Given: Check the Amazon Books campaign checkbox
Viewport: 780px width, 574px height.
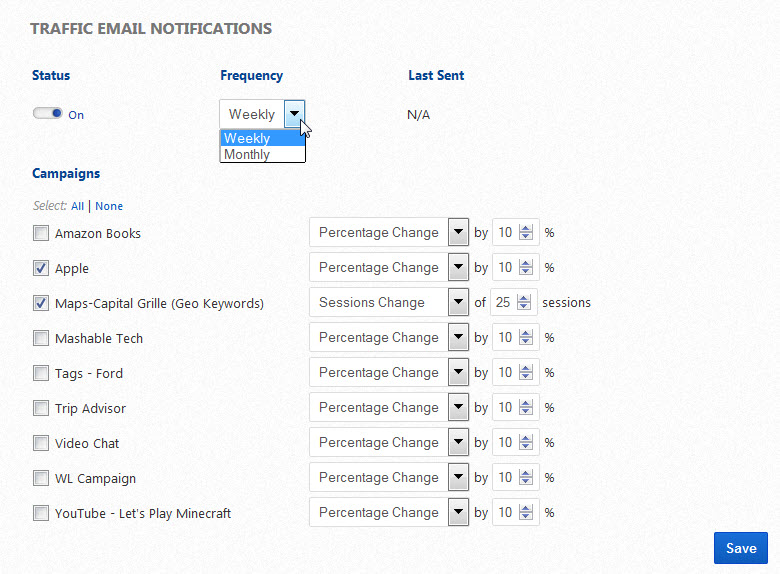Looking at the screenshot, I should (x=41, y=234).
